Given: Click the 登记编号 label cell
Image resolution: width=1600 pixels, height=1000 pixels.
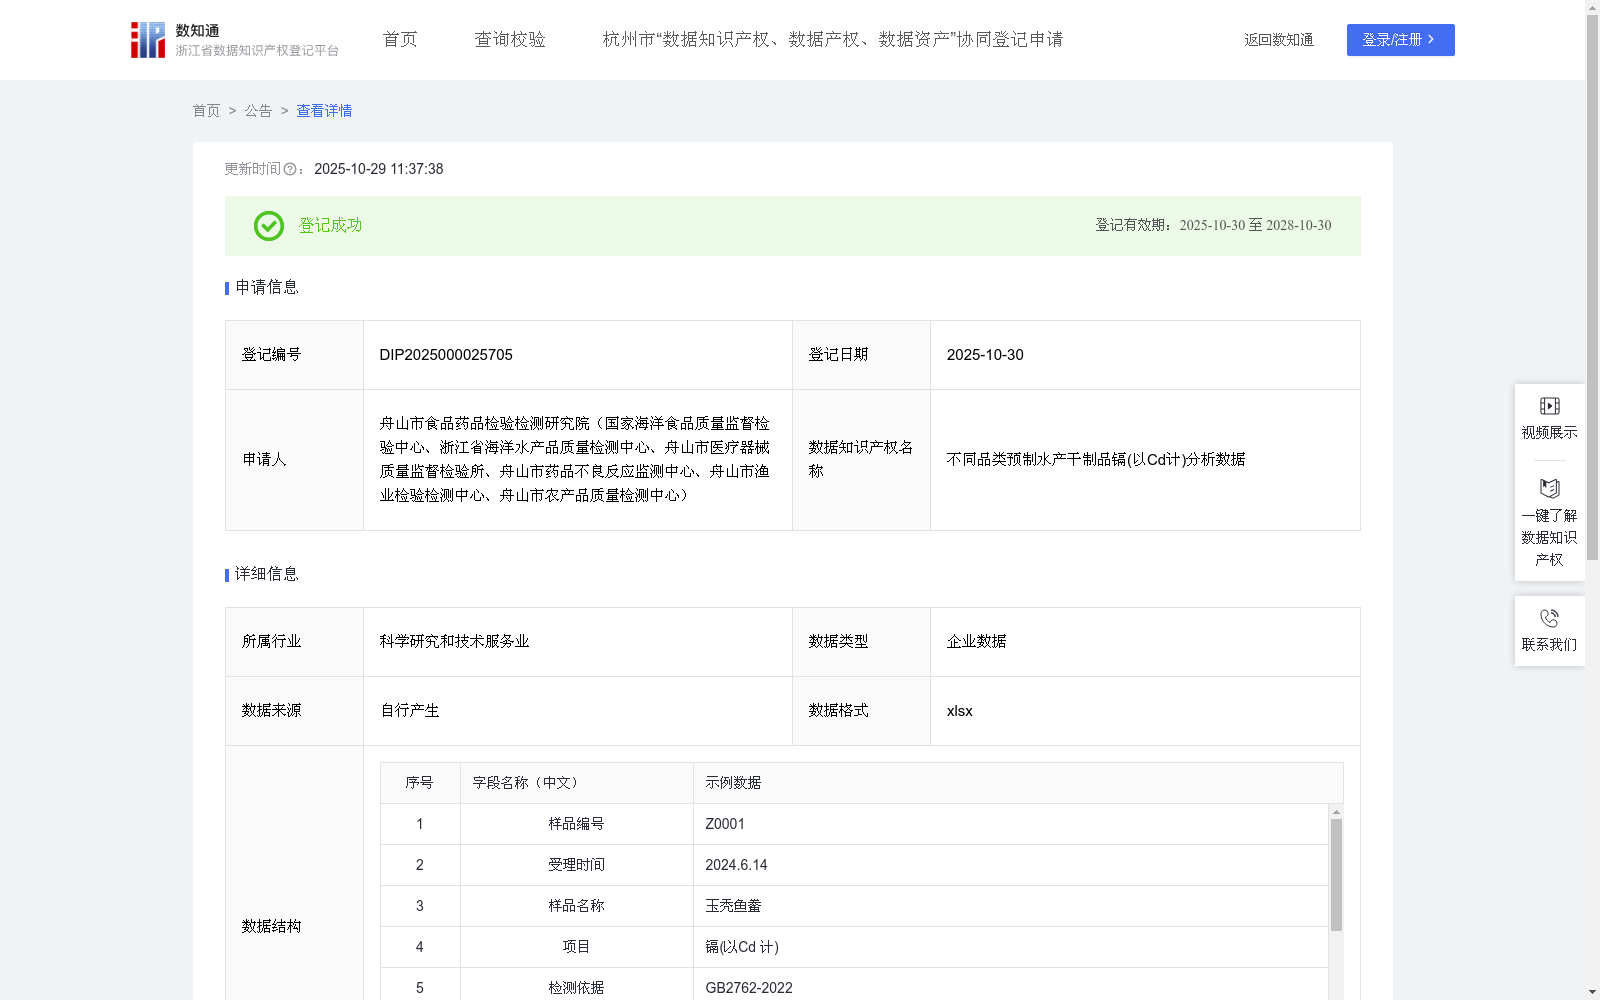Looking at the screenshot, I should 294,355.
